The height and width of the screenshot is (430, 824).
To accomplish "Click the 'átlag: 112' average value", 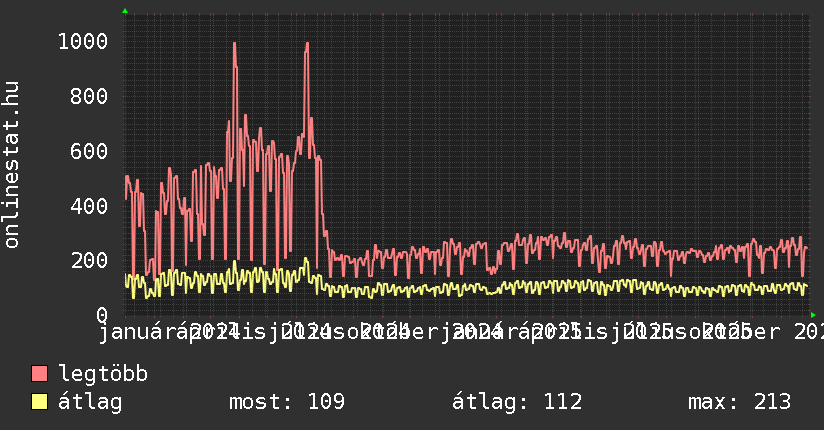I will [x=517, y=402].
